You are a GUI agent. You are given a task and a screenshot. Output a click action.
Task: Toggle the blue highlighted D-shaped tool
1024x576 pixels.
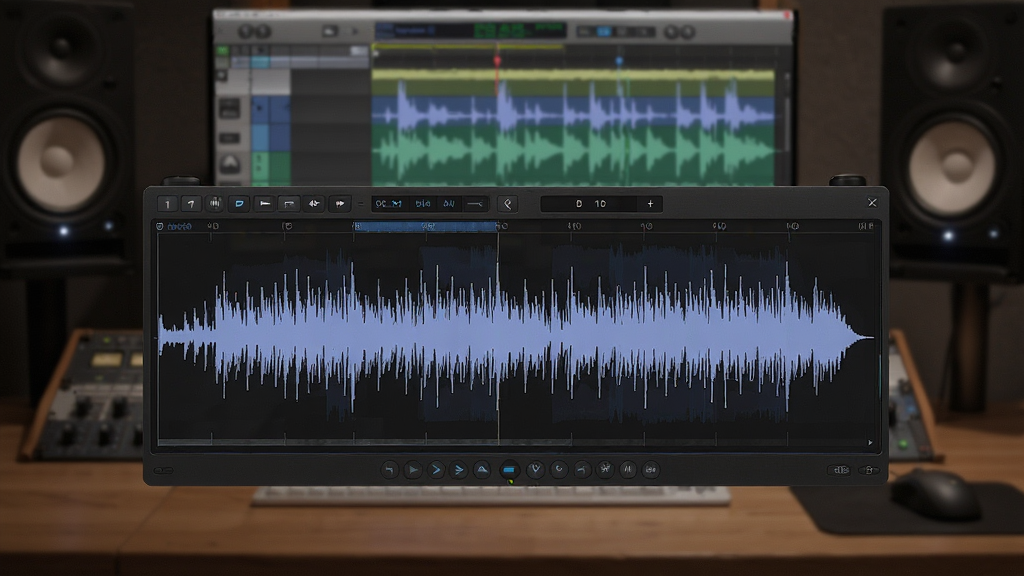coord(240,204)
